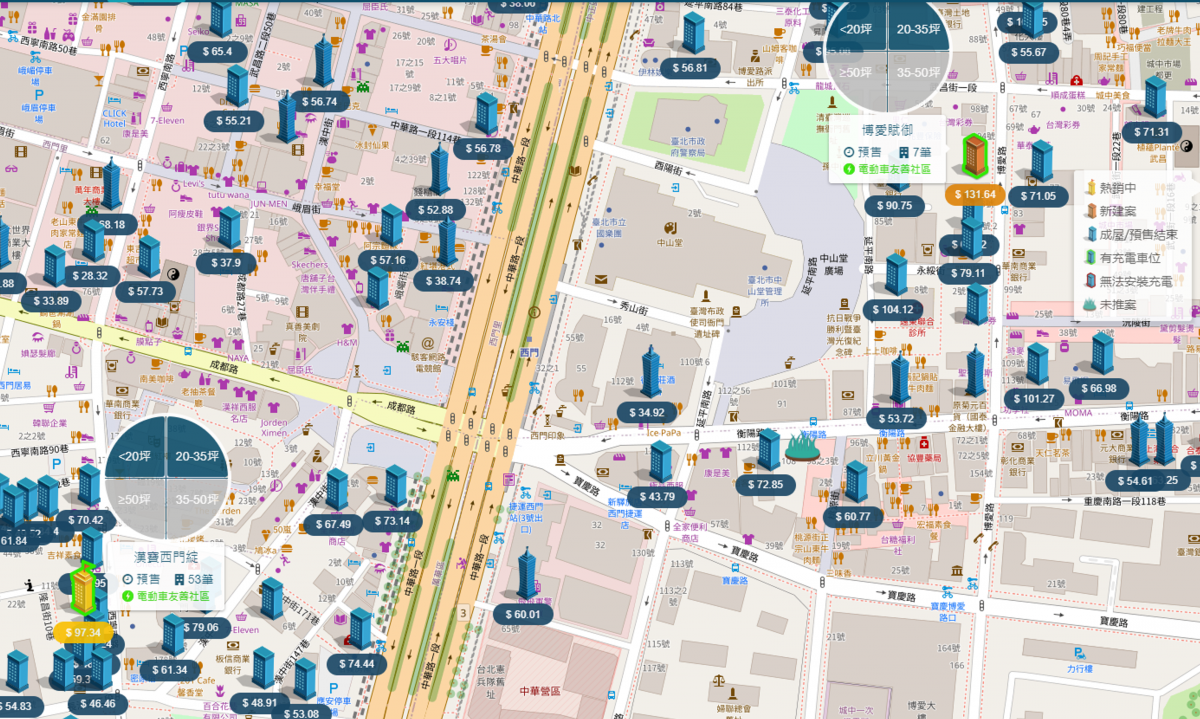Choose 35-50坪 in the radial filter above 漢寶西門綻

(x=197, y=500)
